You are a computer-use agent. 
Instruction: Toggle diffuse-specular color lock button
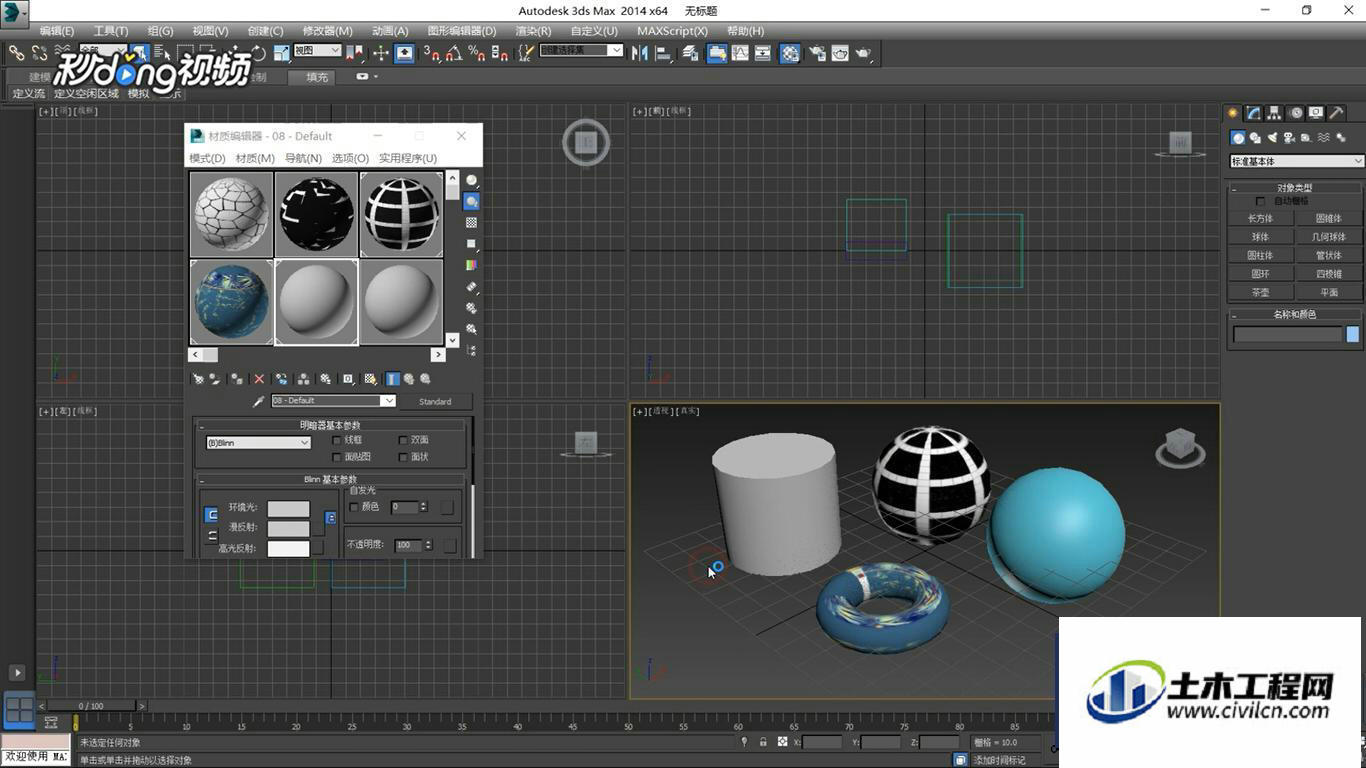211,537
